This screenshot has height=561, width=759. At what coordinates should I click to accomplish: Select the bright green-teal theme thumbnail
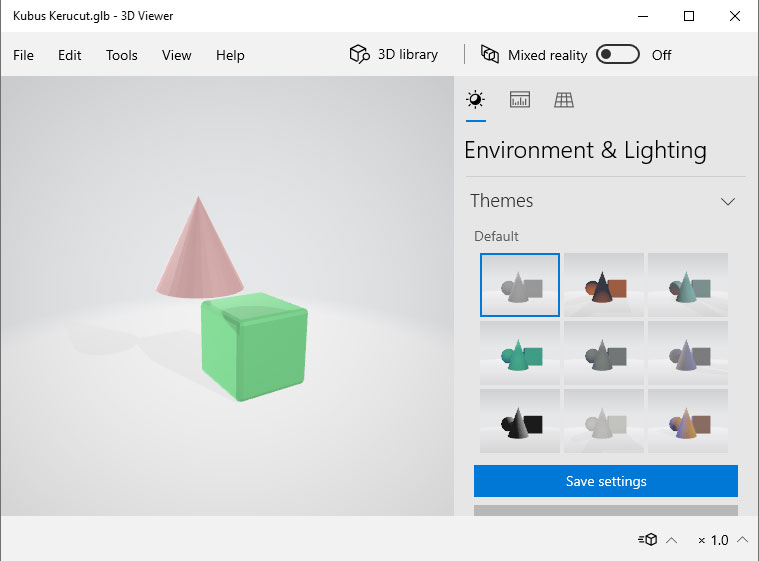click(x=520, y=353)
